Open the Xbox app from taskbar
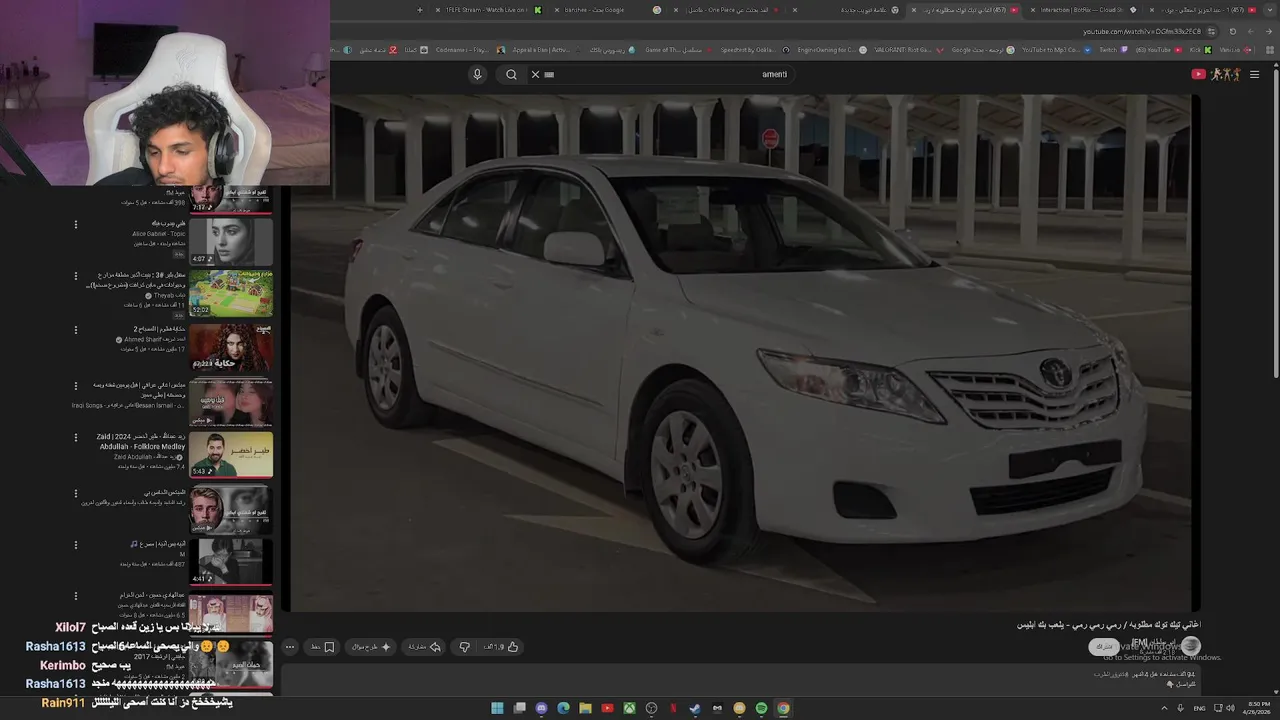This screenshot has height=720, width=1280. pos(629,708)
